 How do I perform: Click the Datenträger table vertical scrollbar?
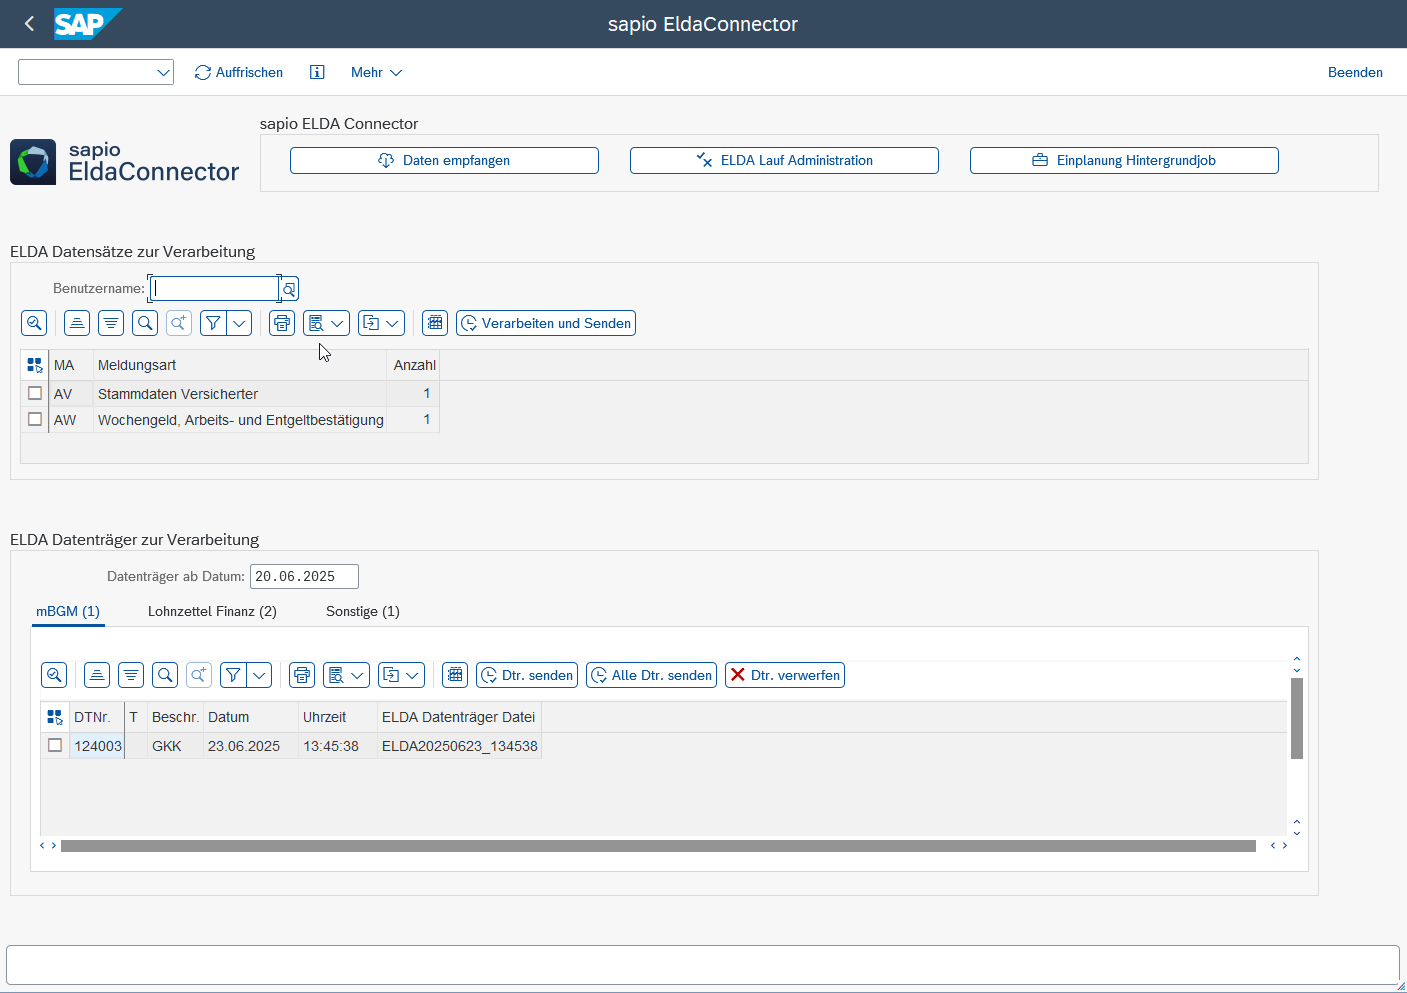[1296, 718]
